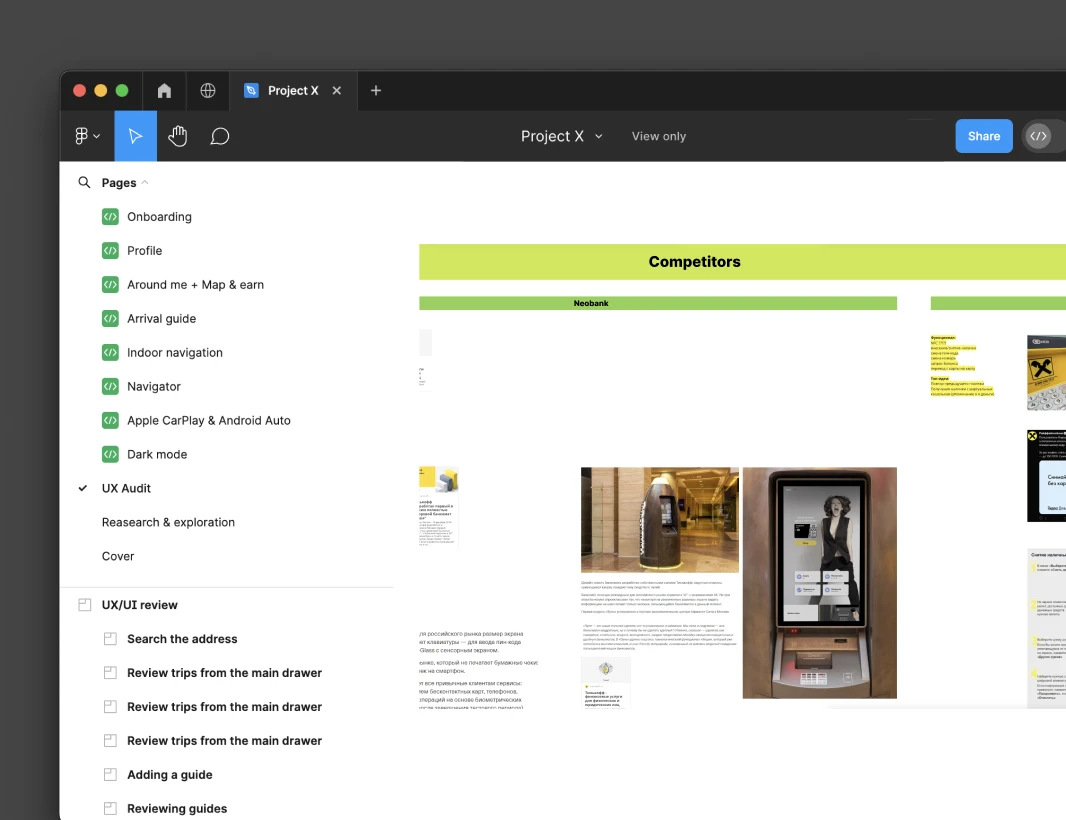
Task: Select the Hand tool for panning
Action: tap(177, 136)
